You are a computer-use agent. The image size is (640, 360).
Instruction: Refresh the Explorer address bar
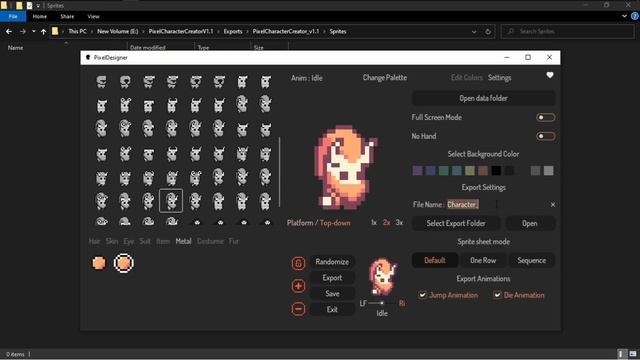(x=488, y=31)
